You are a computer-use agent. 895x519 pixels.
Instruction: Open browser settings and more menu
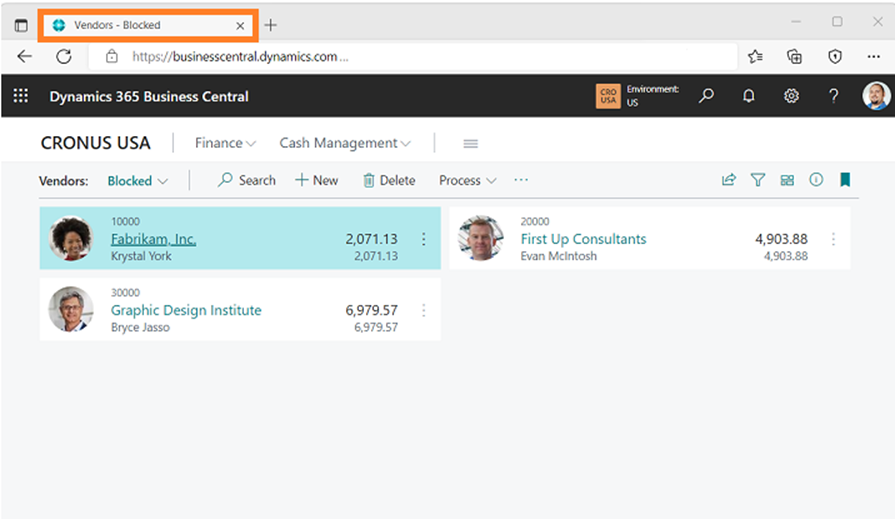(873, 57)
